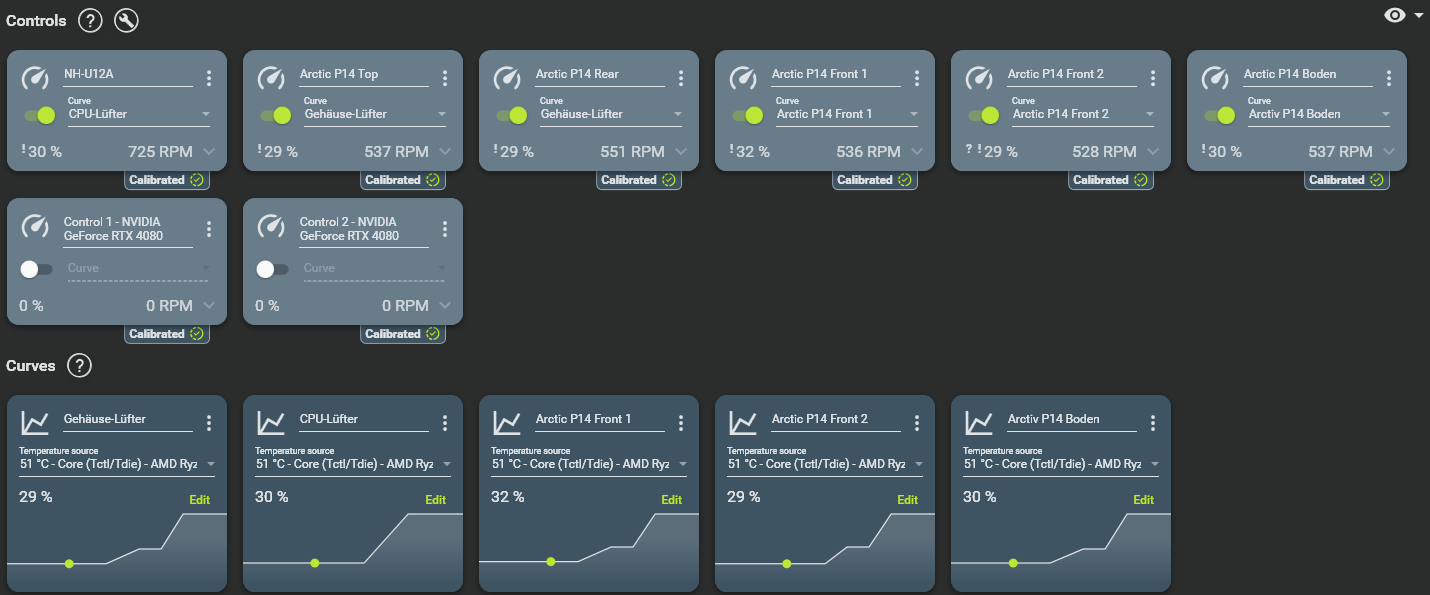The image size is (1430, 595).
Task: Expand the 528 RPM chevron on Arctic P14 Front 2
Action: click(x=1153, y=152)
